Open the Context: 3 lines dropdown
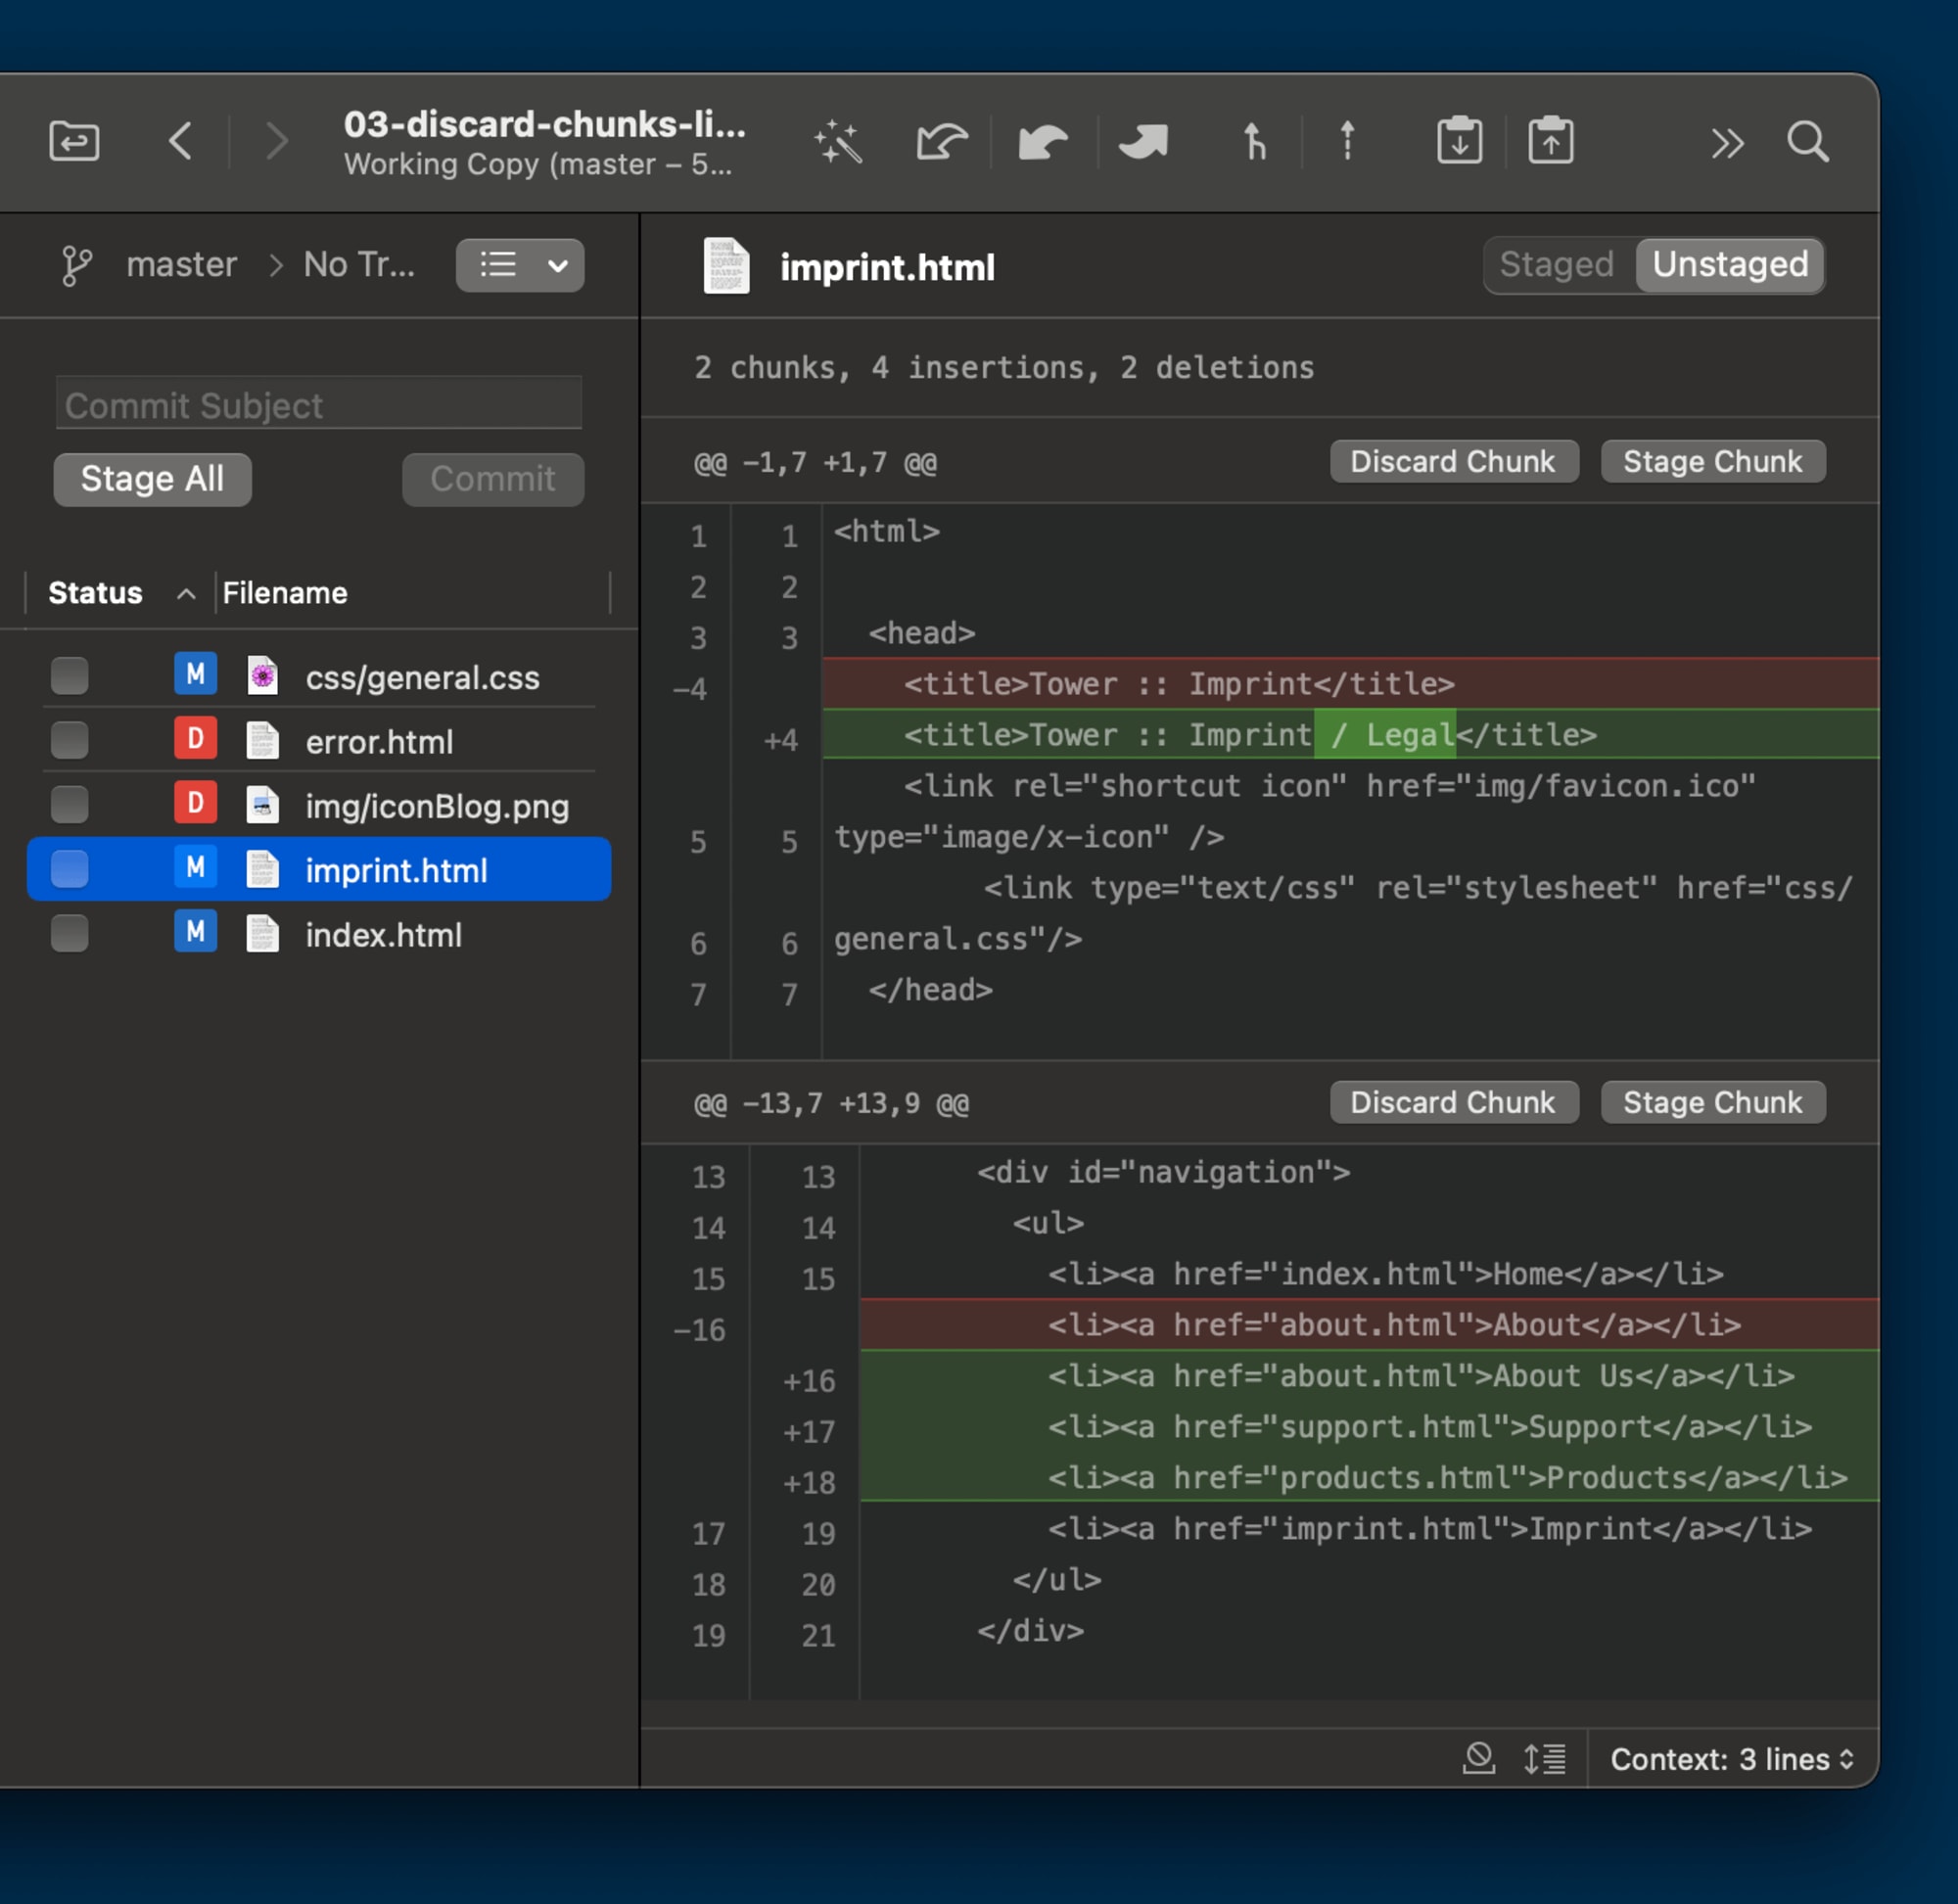The height and width of the screenshot is (1904, 1958). (x=1731, y=1759)
